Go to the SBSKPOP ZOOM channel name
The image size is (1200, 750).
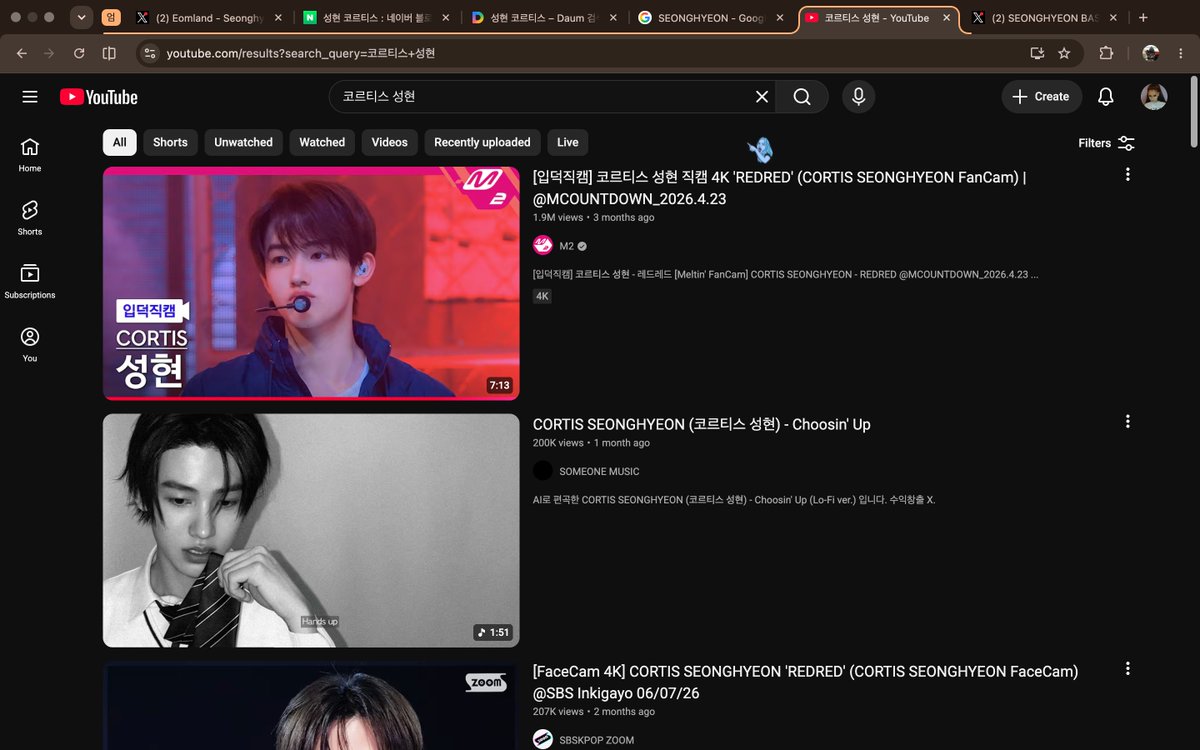[596, 740]
